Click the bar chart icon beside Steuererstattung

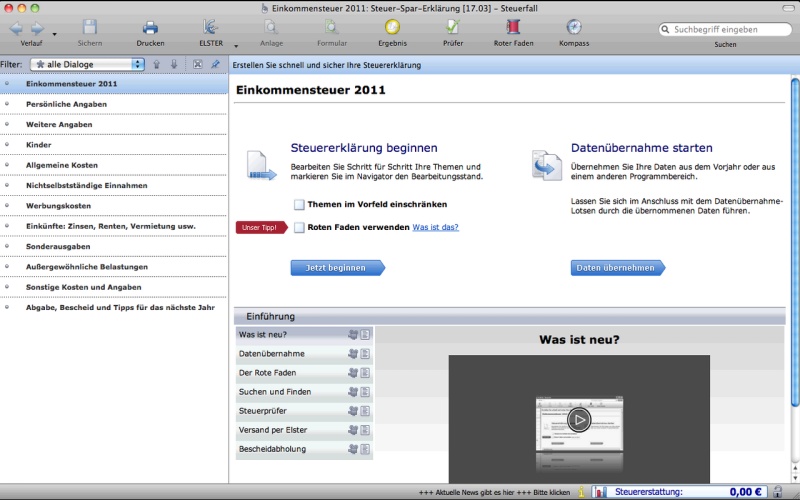pyautogui.click(x=601, y=492)
